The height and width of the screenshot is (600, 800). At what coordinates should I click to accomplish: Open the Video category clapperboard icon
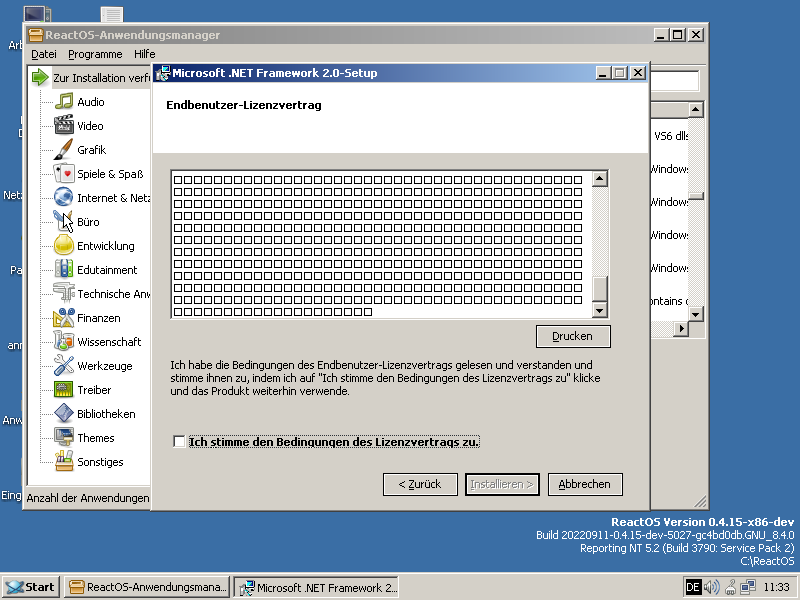click(x=64, y=126)
